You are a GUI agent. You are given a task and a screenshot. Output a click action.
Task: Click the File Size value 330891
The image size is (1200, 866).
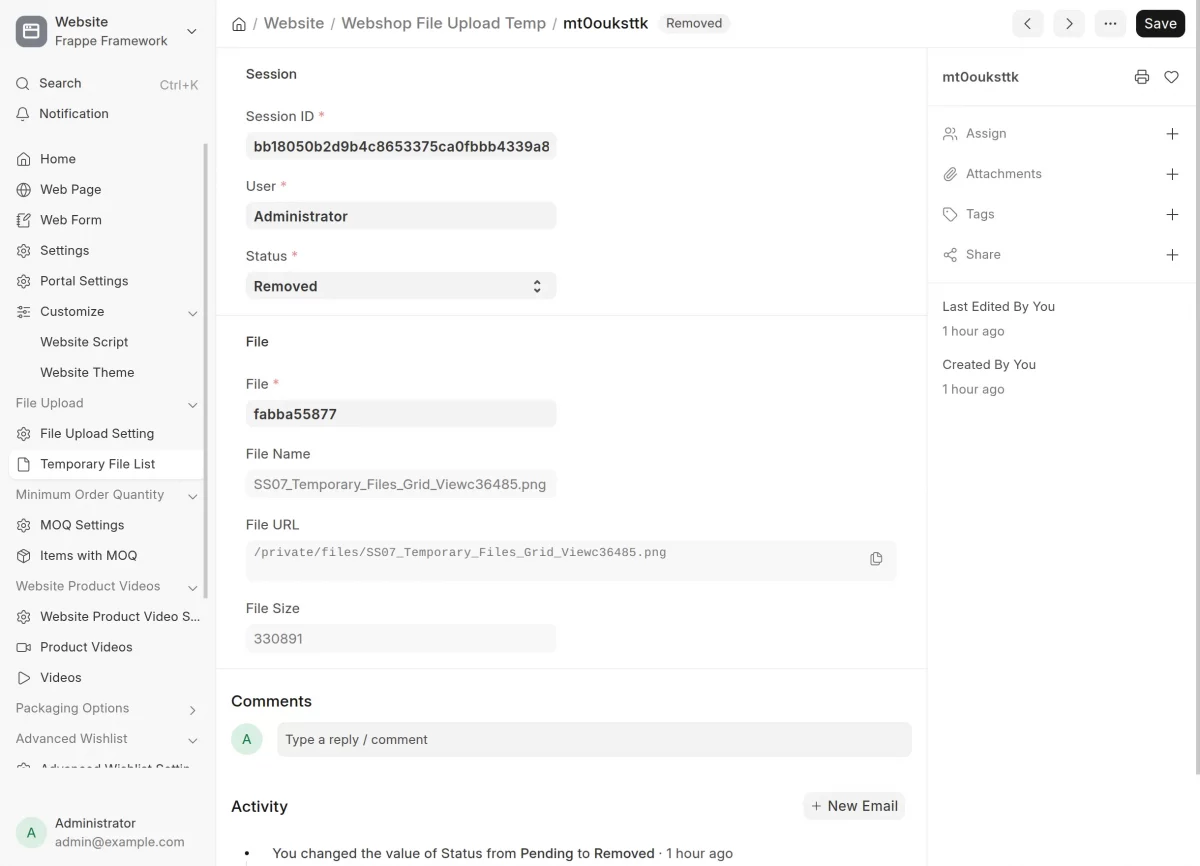click(x=401, y=638)
